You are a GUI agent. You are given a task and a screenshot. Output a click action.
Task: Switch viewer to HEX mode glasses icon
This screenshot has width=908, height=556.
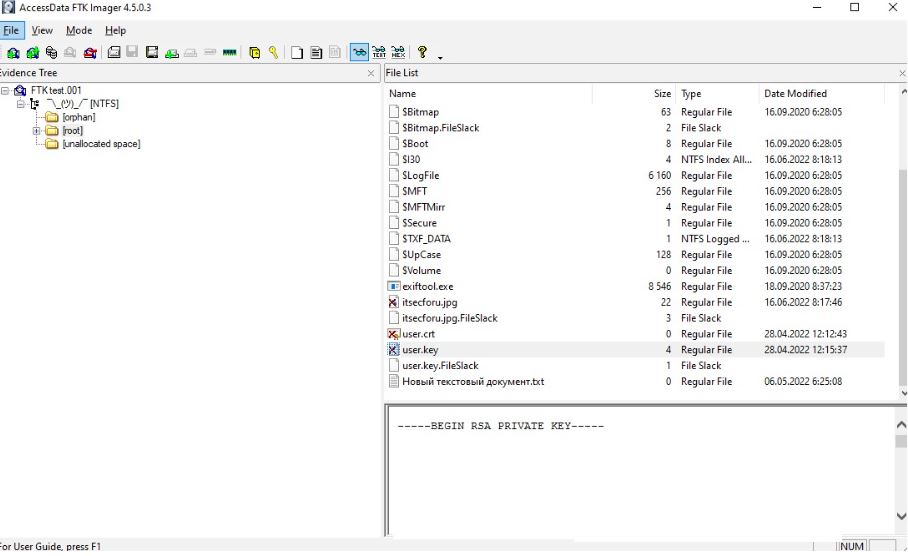point(398,53)
